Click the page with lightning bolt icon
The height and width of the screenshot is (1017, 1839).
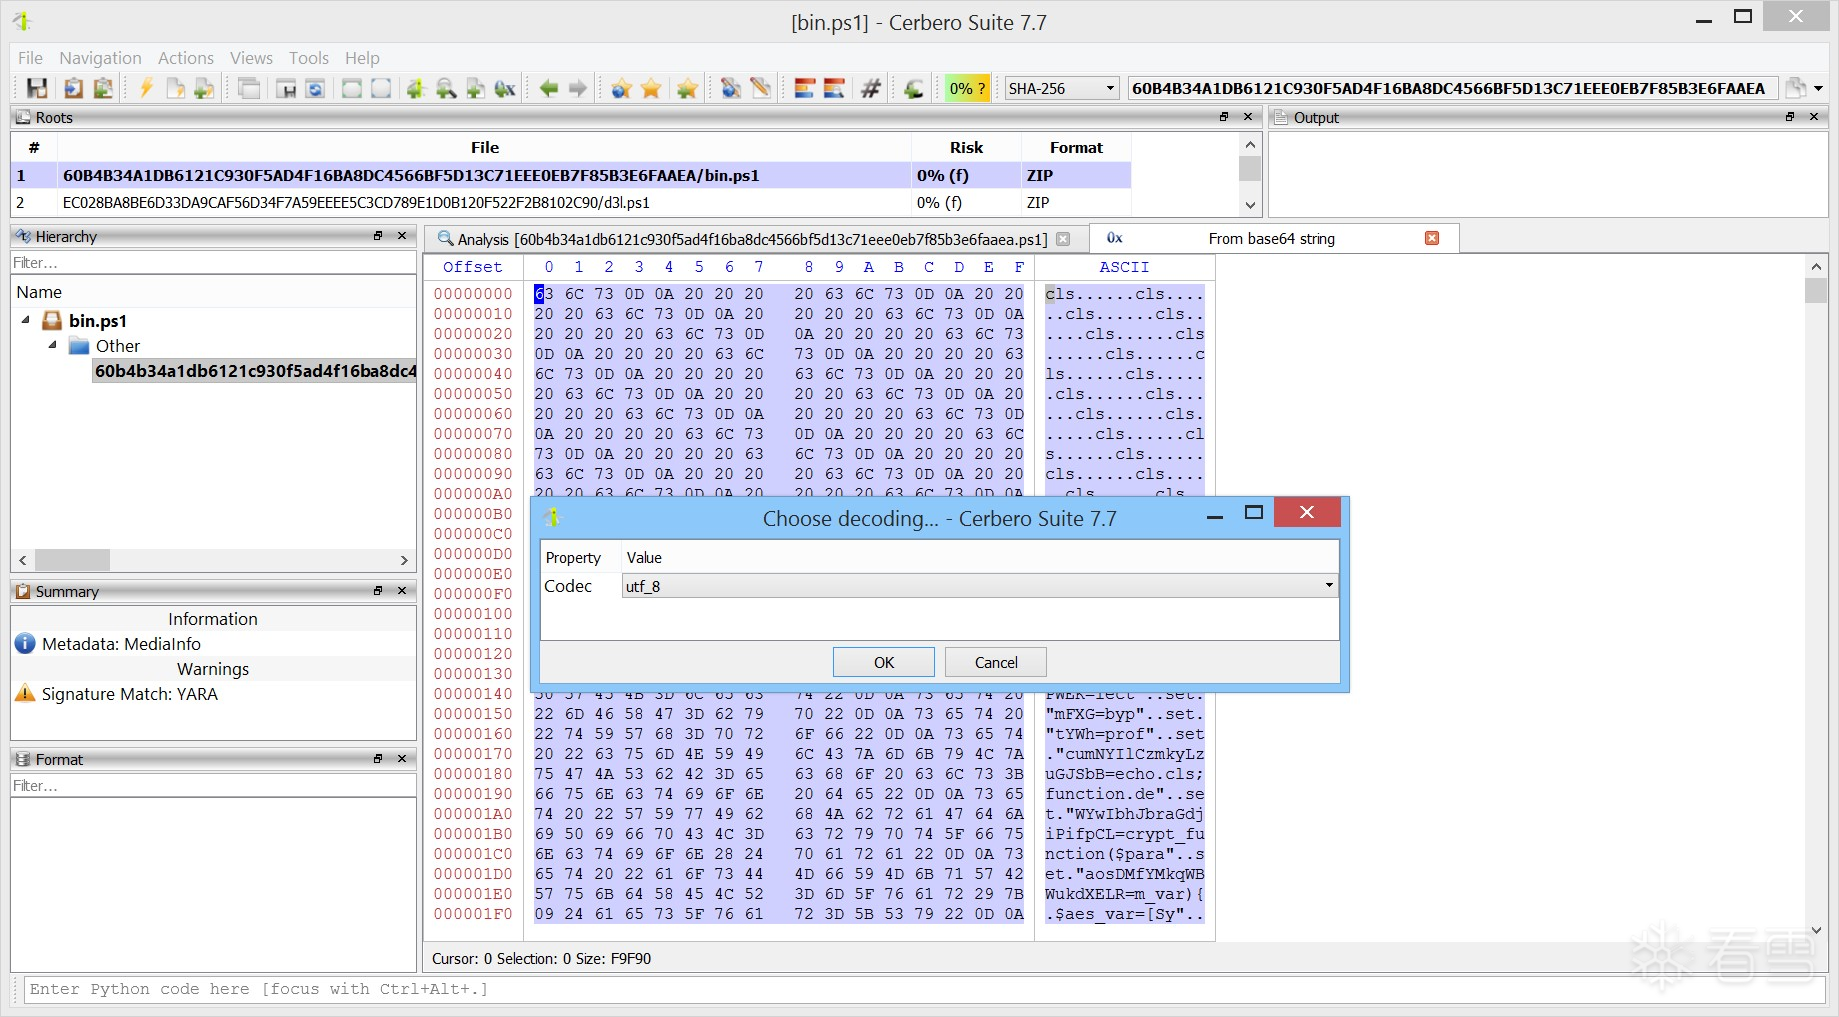point(175,88)
